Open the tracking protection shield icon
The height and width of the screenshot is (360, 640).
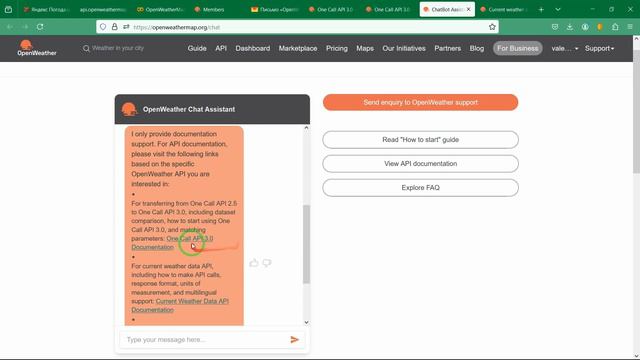click(x=103, y=27)
